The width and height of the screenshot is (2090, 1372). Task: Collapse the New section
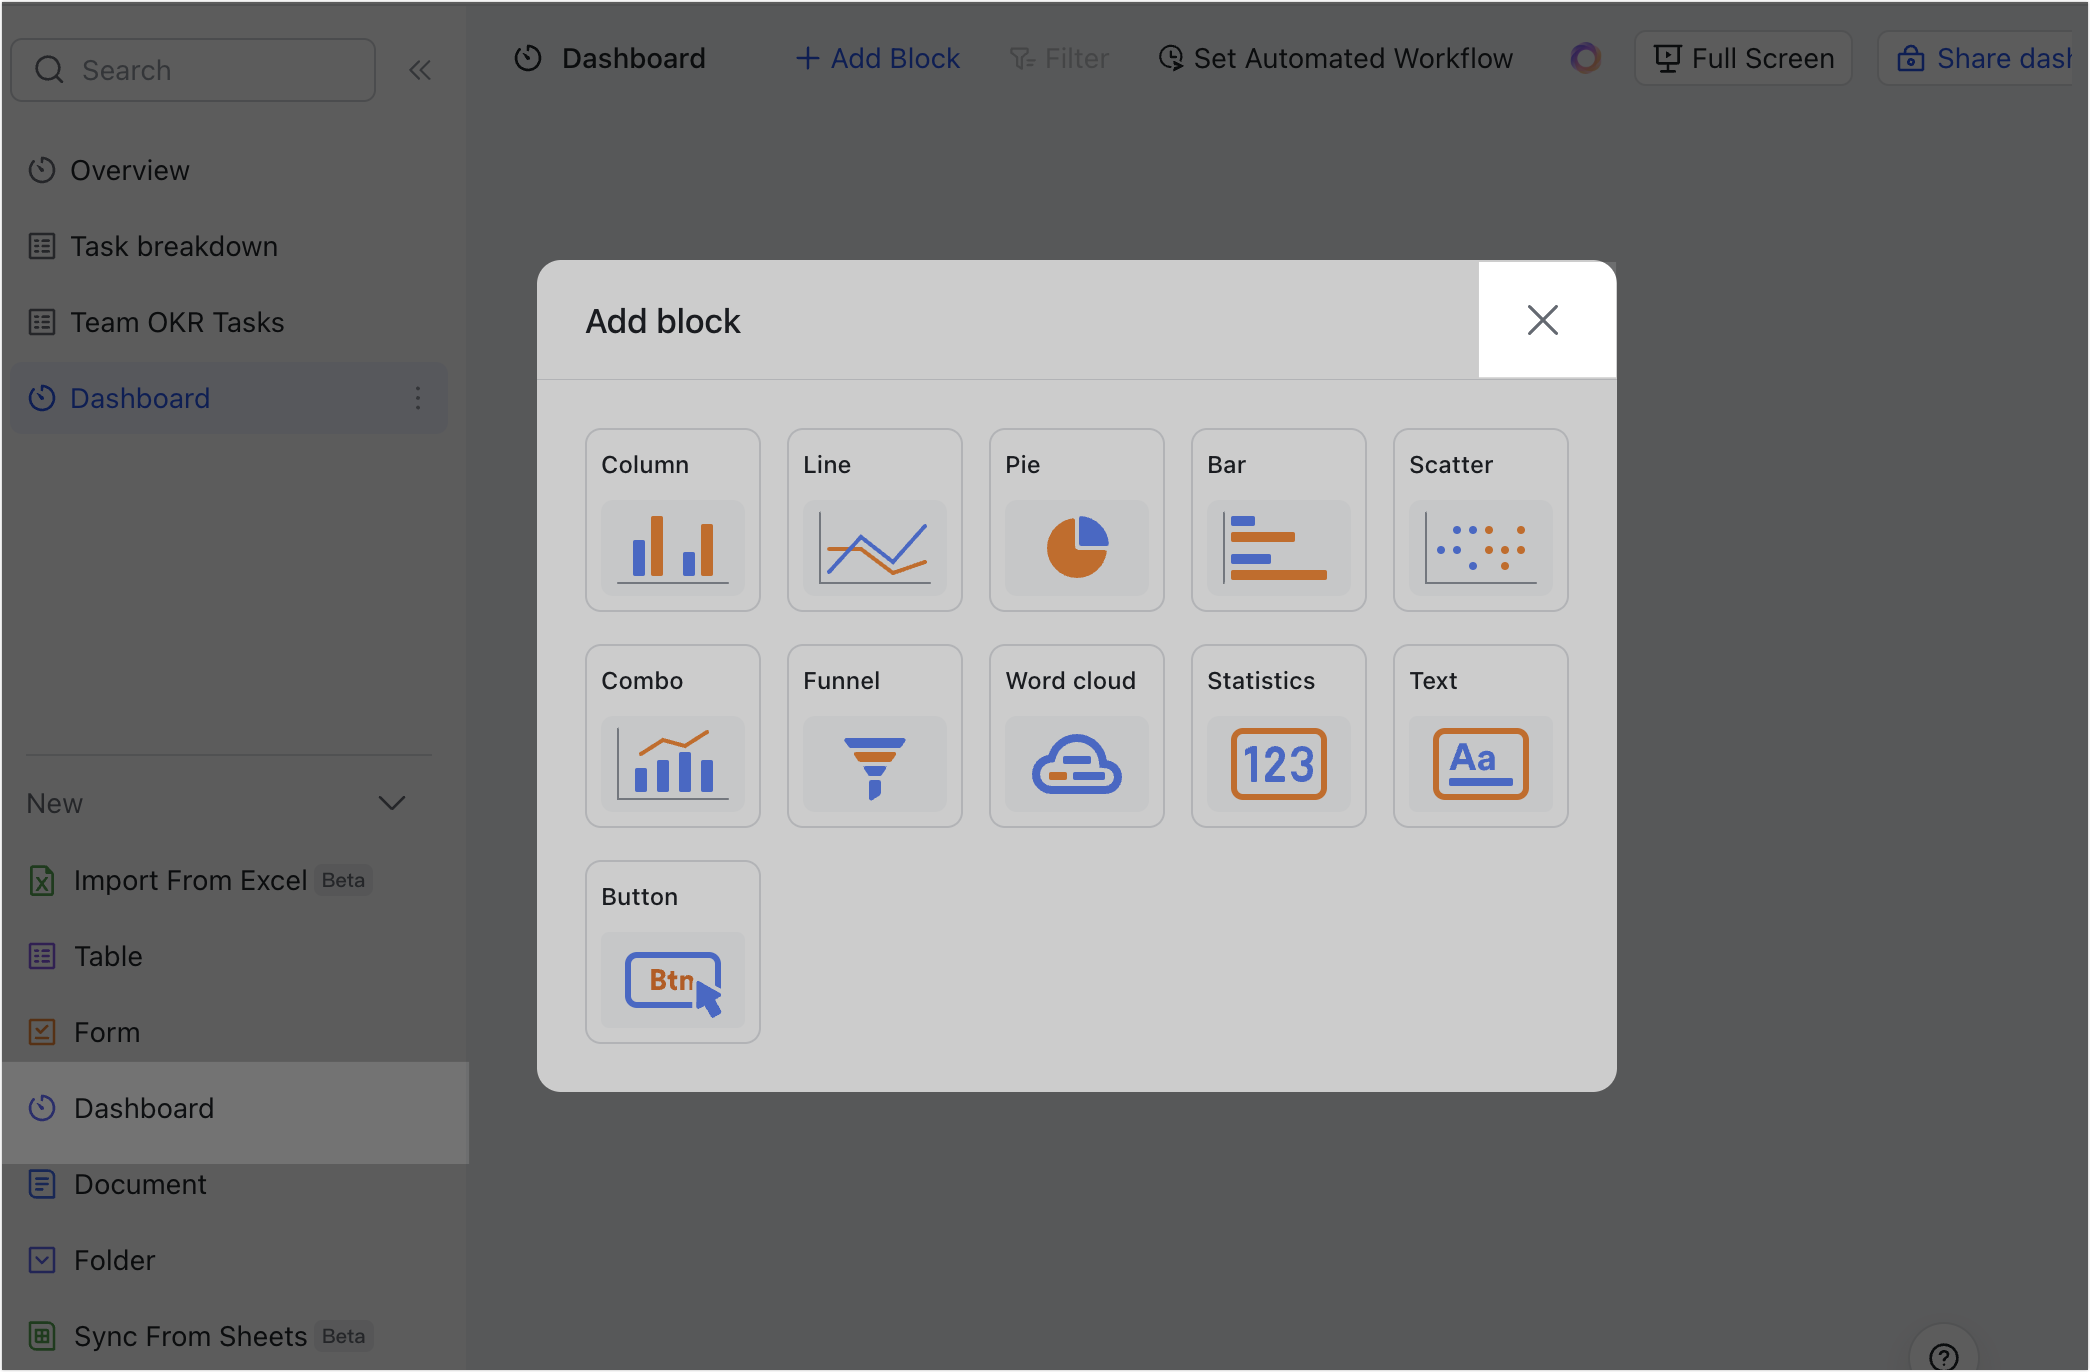click(x=393, y=802)
